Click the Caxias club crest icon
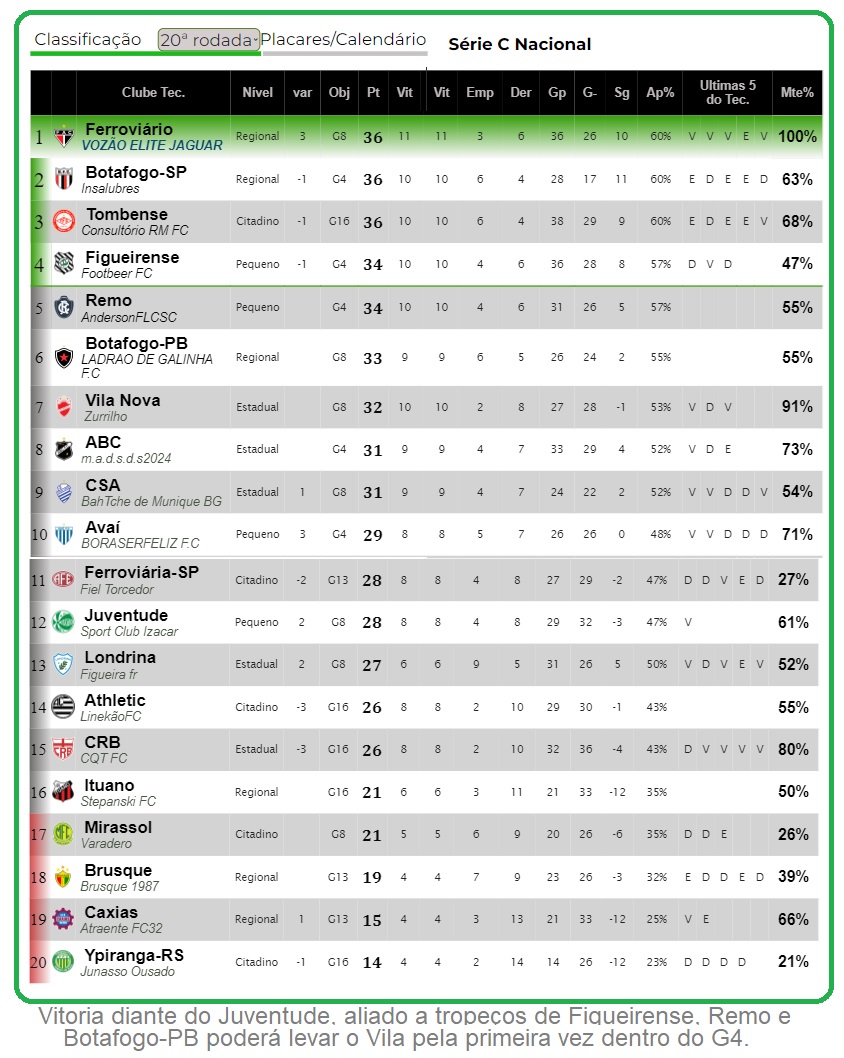This screenshot has width=844, height=1058. 64,919
